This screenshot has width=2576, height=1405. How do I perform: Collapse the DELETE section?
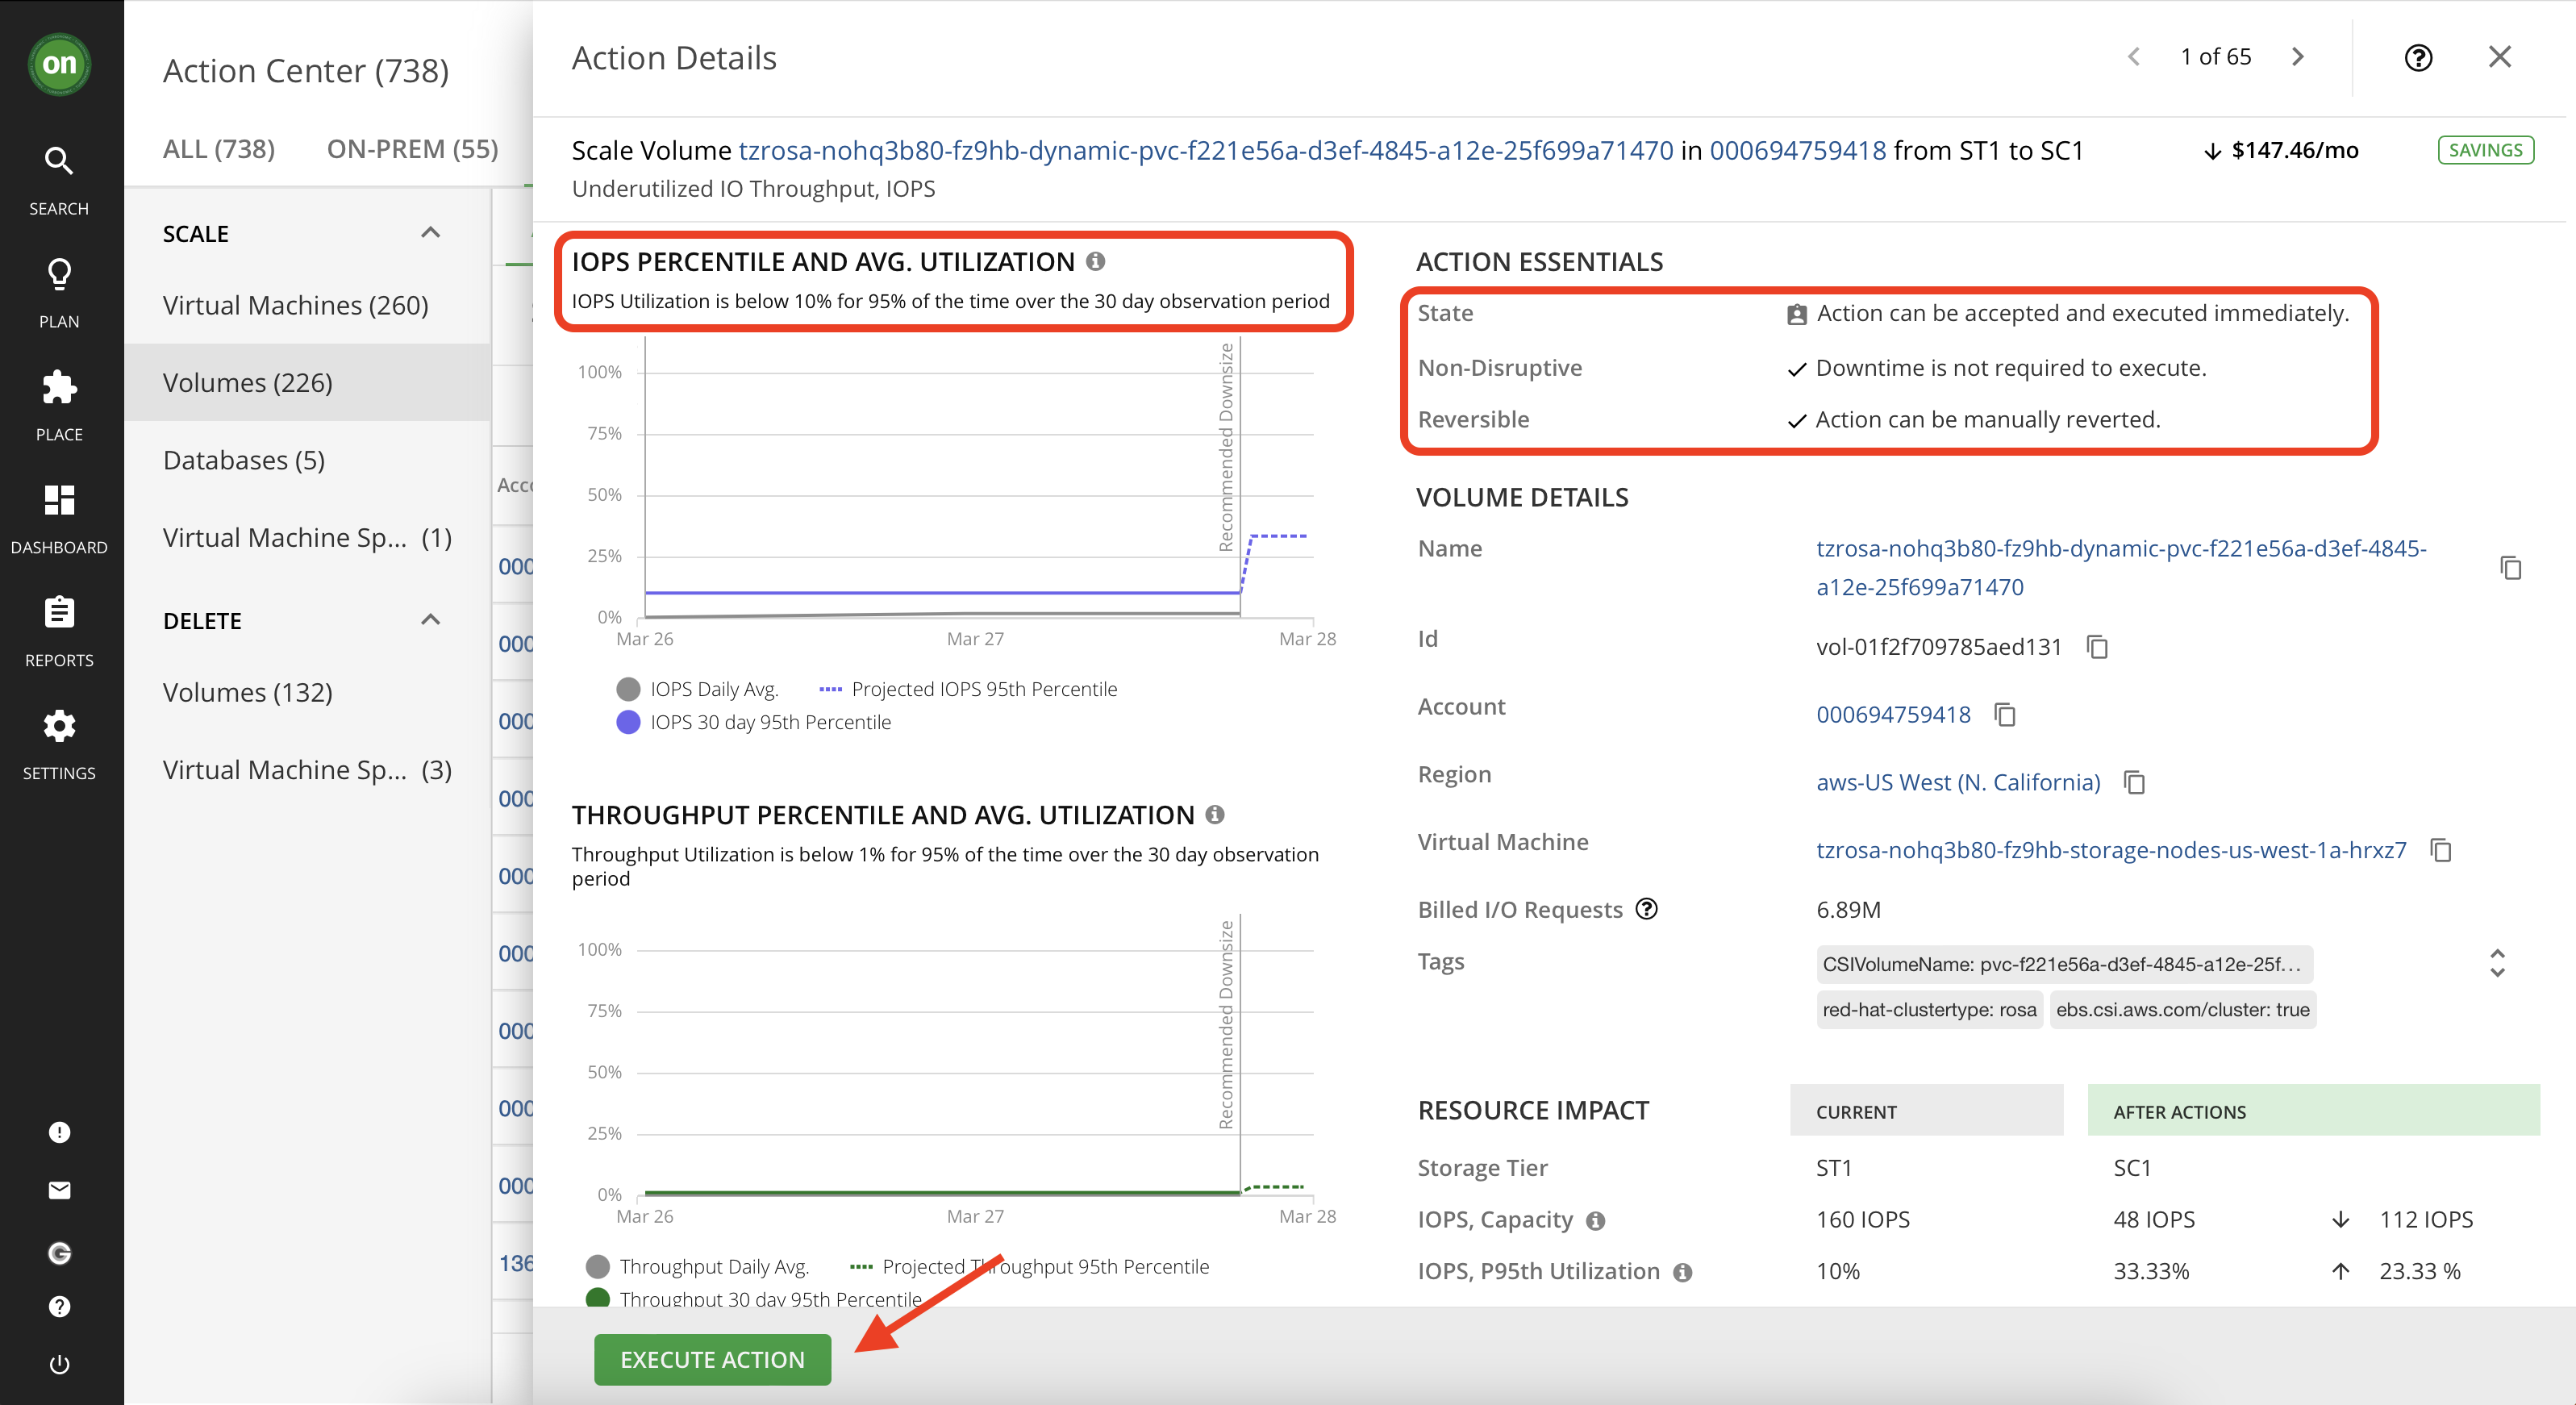[430, 620]
